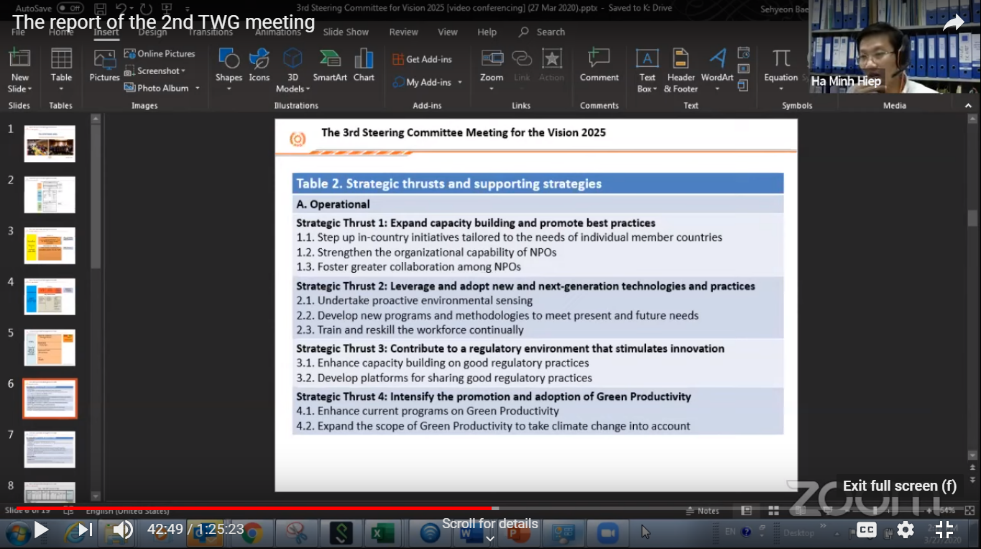The image size is (981, 549).
Task: Open the Slide Show tab
Action: point(344,32)
